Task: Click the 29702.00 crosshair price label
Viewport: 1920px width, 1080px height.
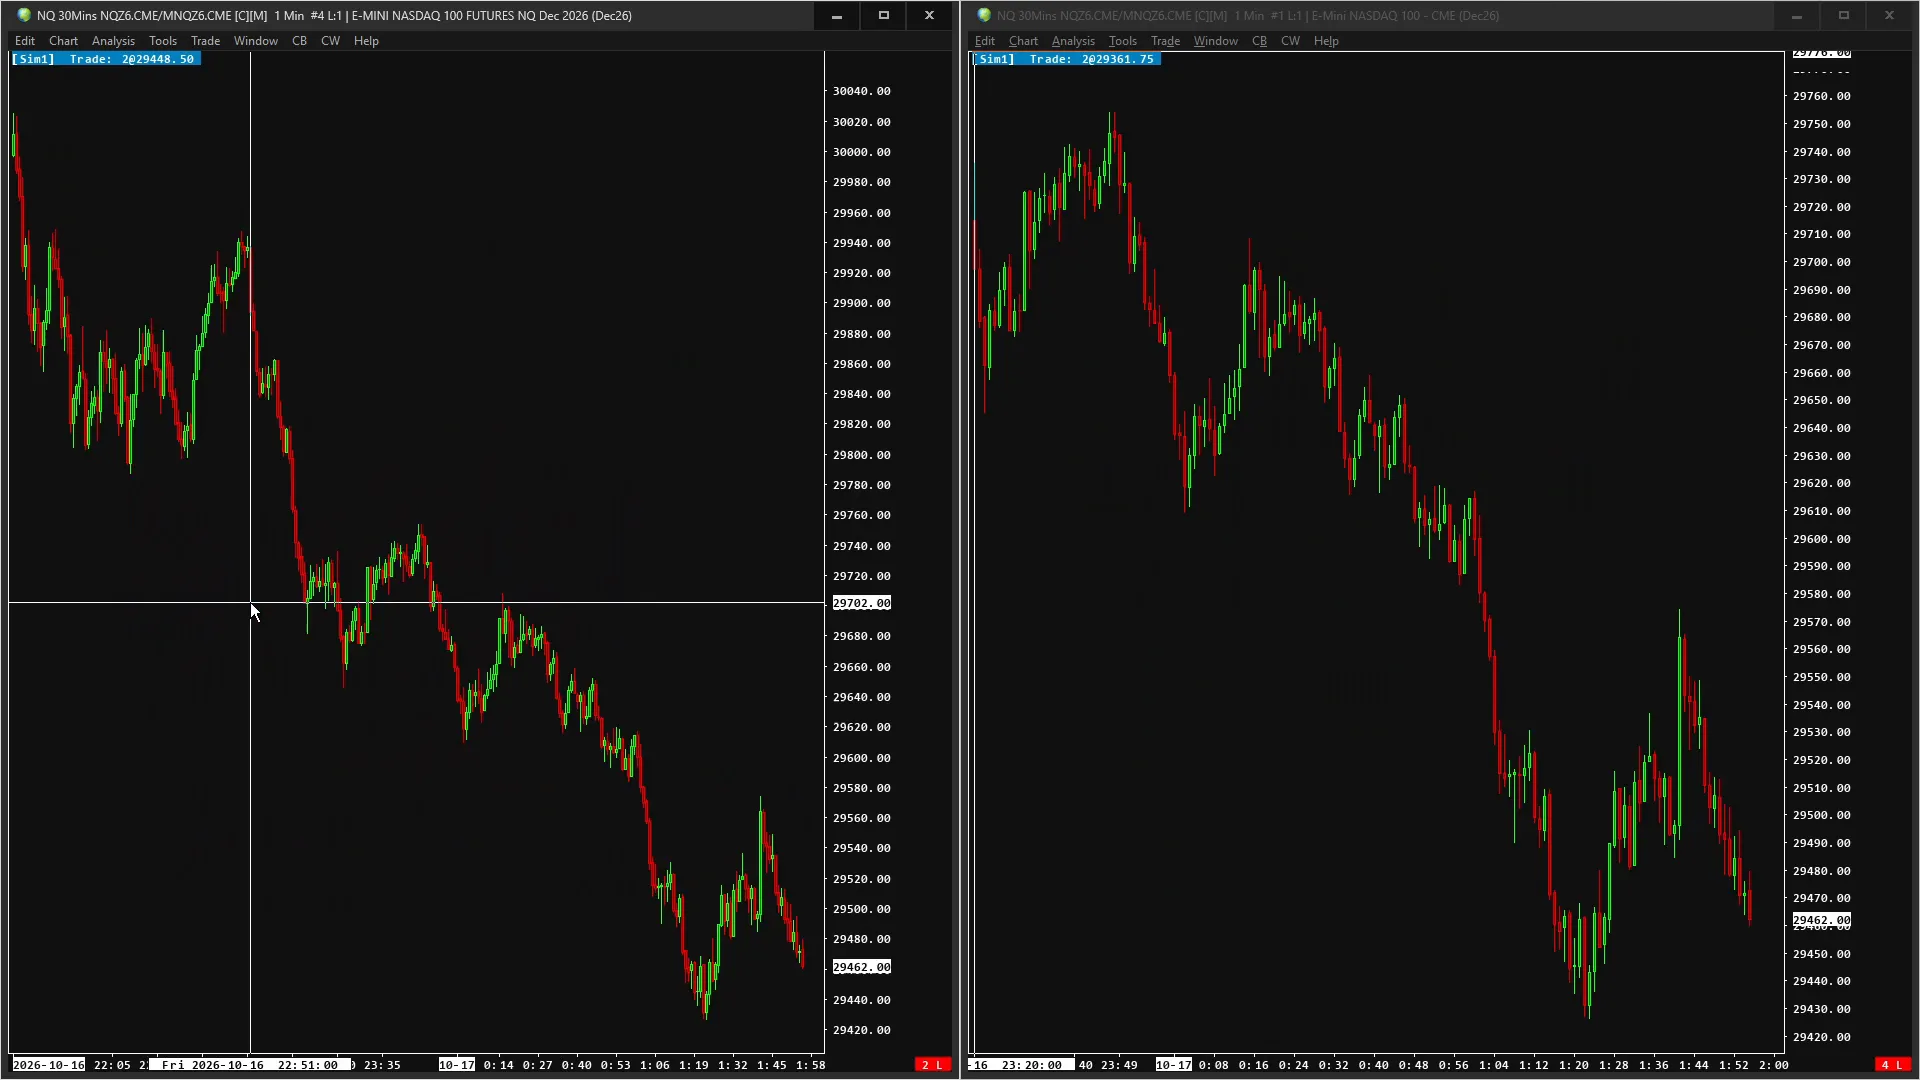Action: pyautogui.click(x=861, y=603)
